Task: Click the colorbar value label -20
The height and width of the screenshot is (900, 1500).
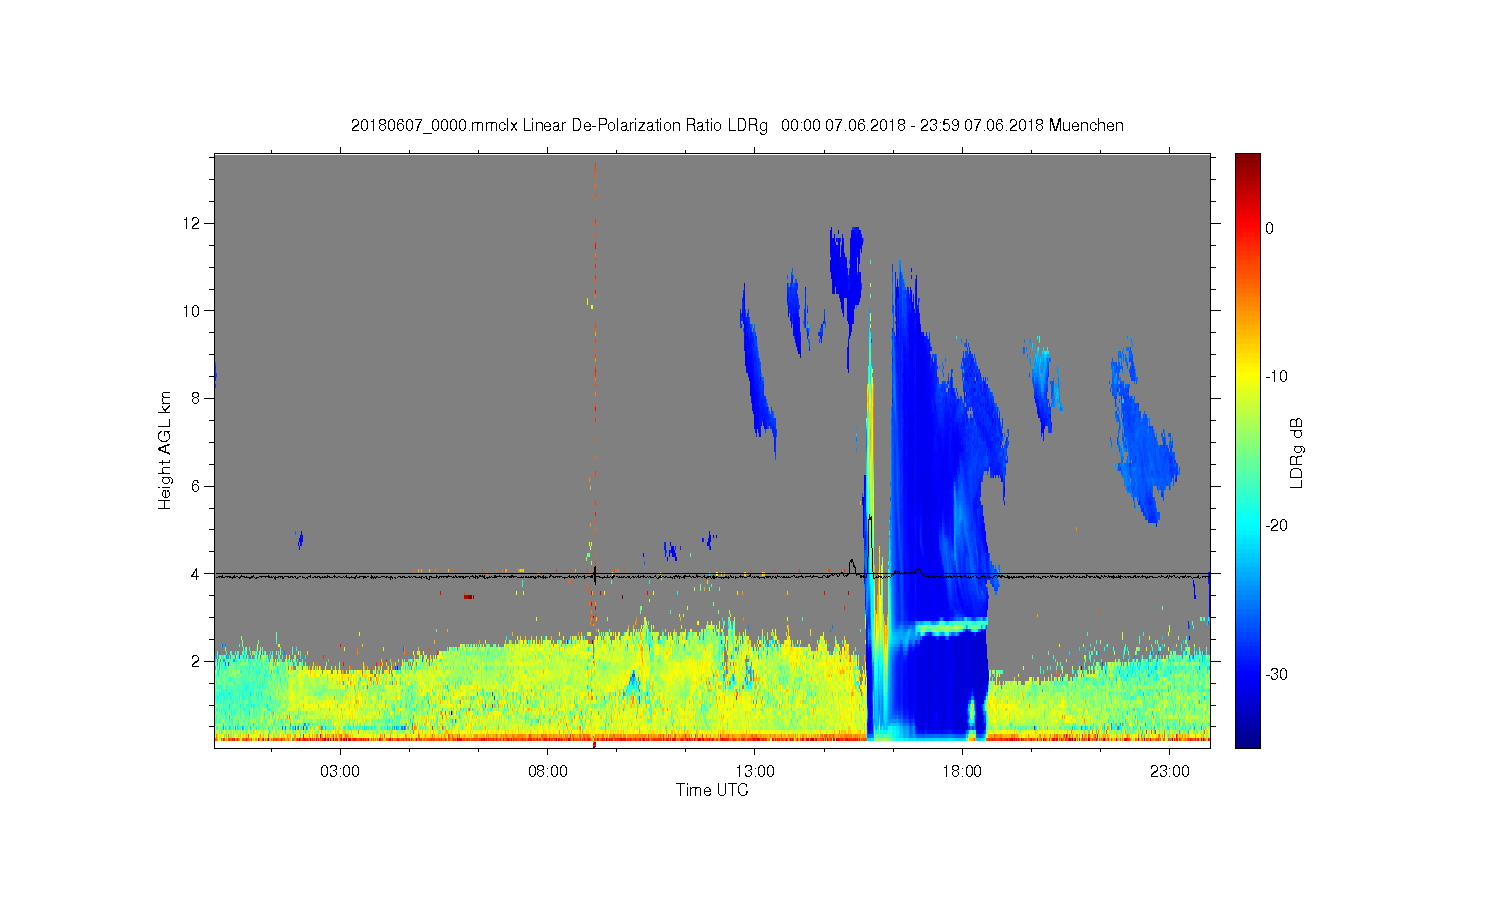Action: (x=1276, y=526)
